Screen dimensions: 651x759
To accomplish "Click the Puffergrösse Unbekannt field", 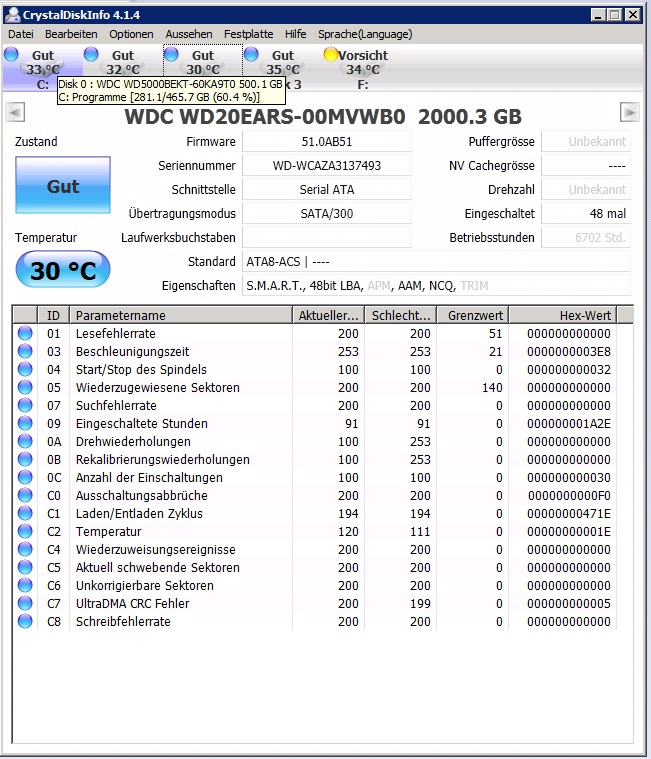I will [586, 142].
